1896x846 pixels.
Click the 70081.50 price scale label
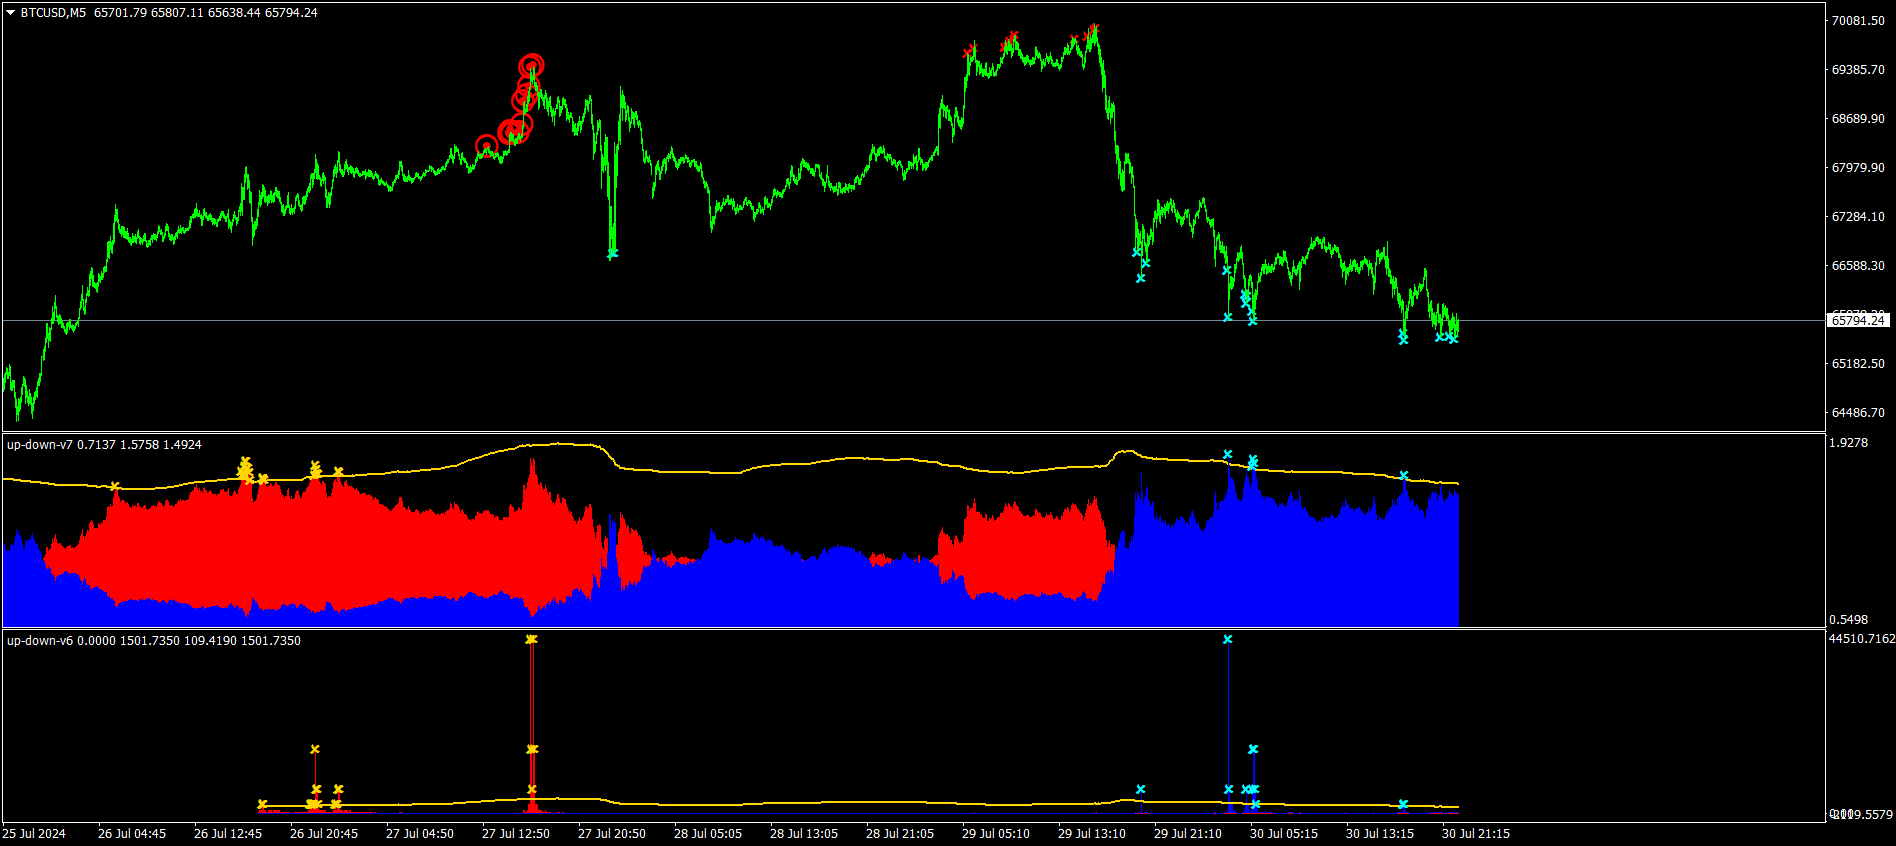coord(1858,21)
